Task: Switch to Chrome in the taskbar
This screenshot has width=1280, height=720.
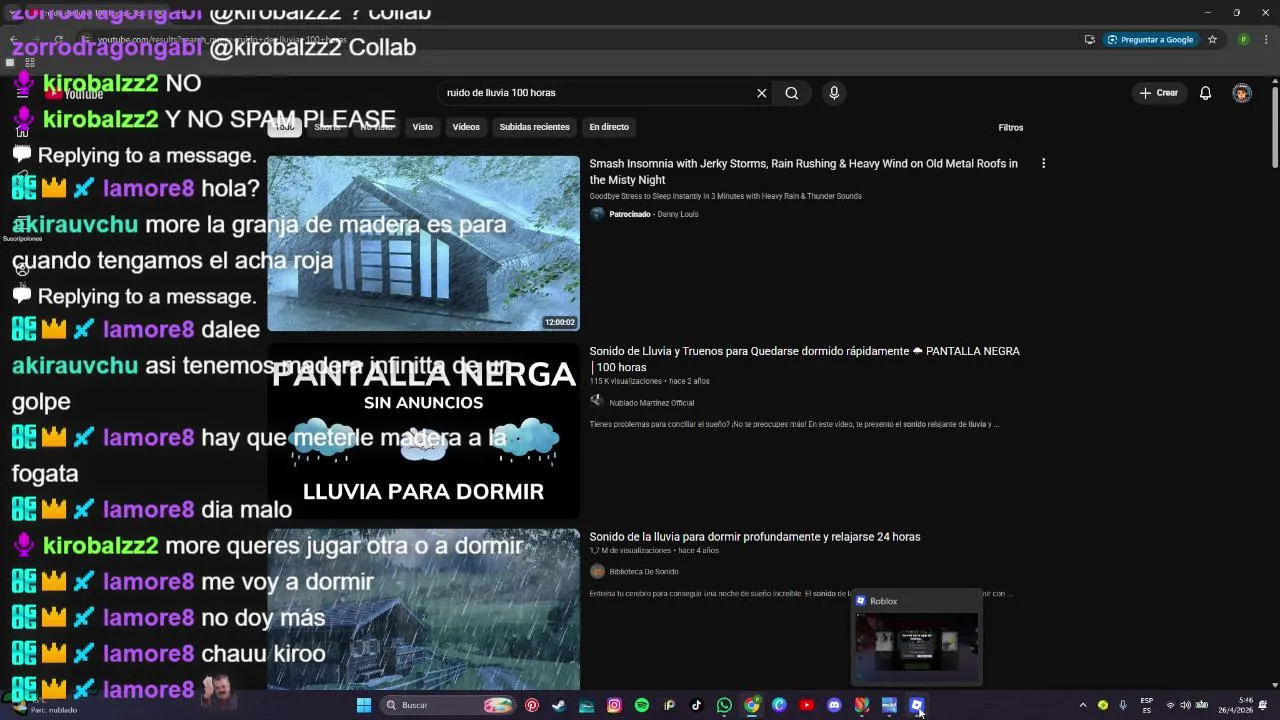Action: [752, 705]
